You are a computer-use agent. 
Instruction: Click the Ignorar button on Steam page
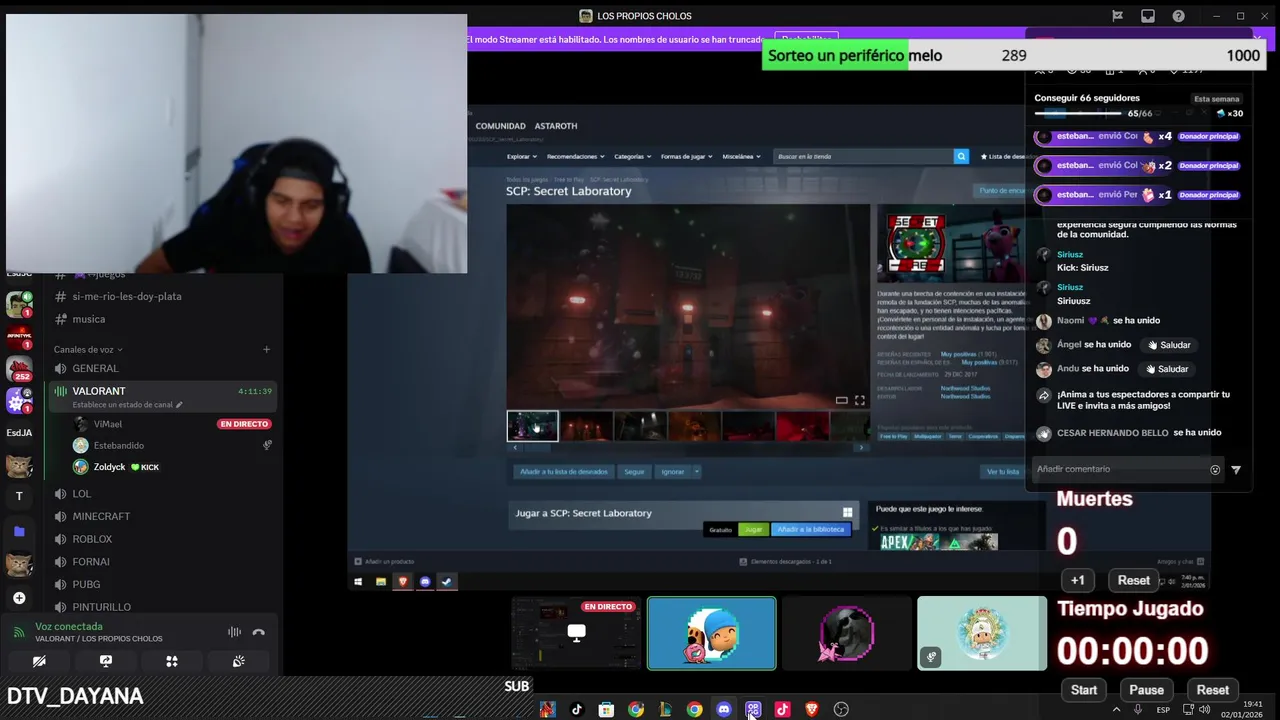pos(673,472)
